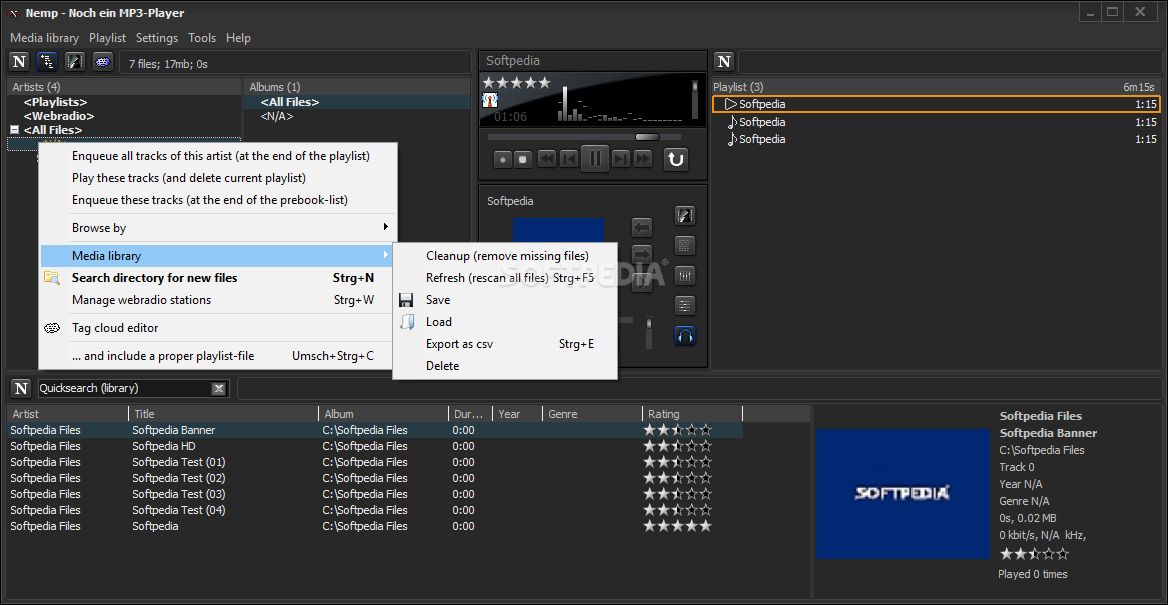Viewport: 1168px width, 605px height.
Task: Show the cover panel icon in player
Action: tap(685, 216)
